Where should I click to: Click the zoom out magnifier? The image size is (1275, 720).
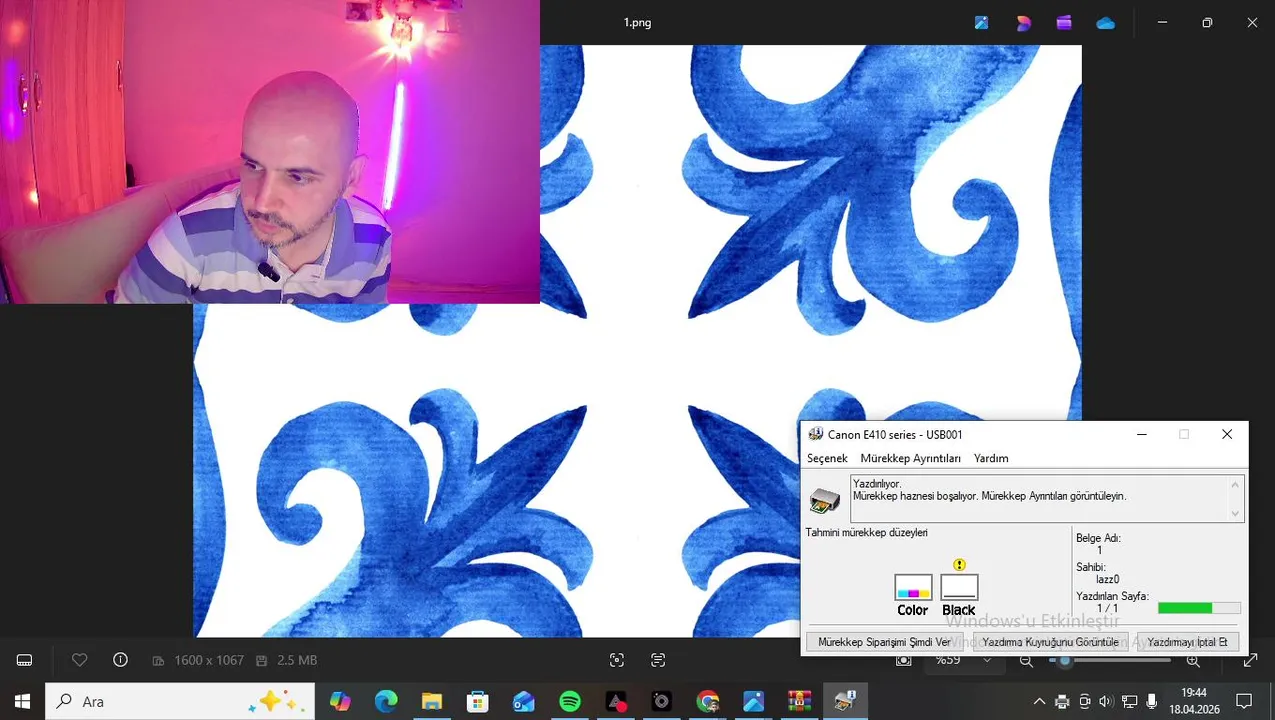point(1026,660)
